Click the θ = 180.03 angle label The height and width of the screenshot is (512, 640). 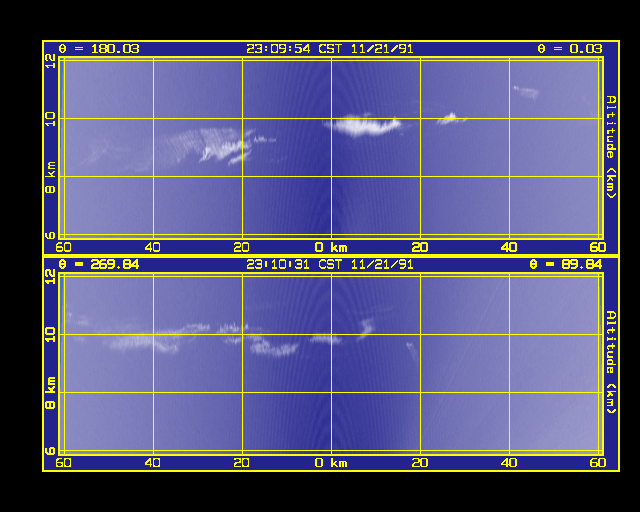pyautogui.click(x=99, y=49)
